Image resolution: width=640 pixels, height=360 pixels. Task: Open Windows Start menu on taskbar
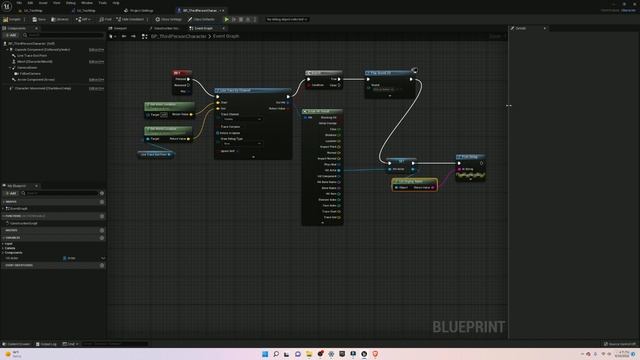click(265, 354)
